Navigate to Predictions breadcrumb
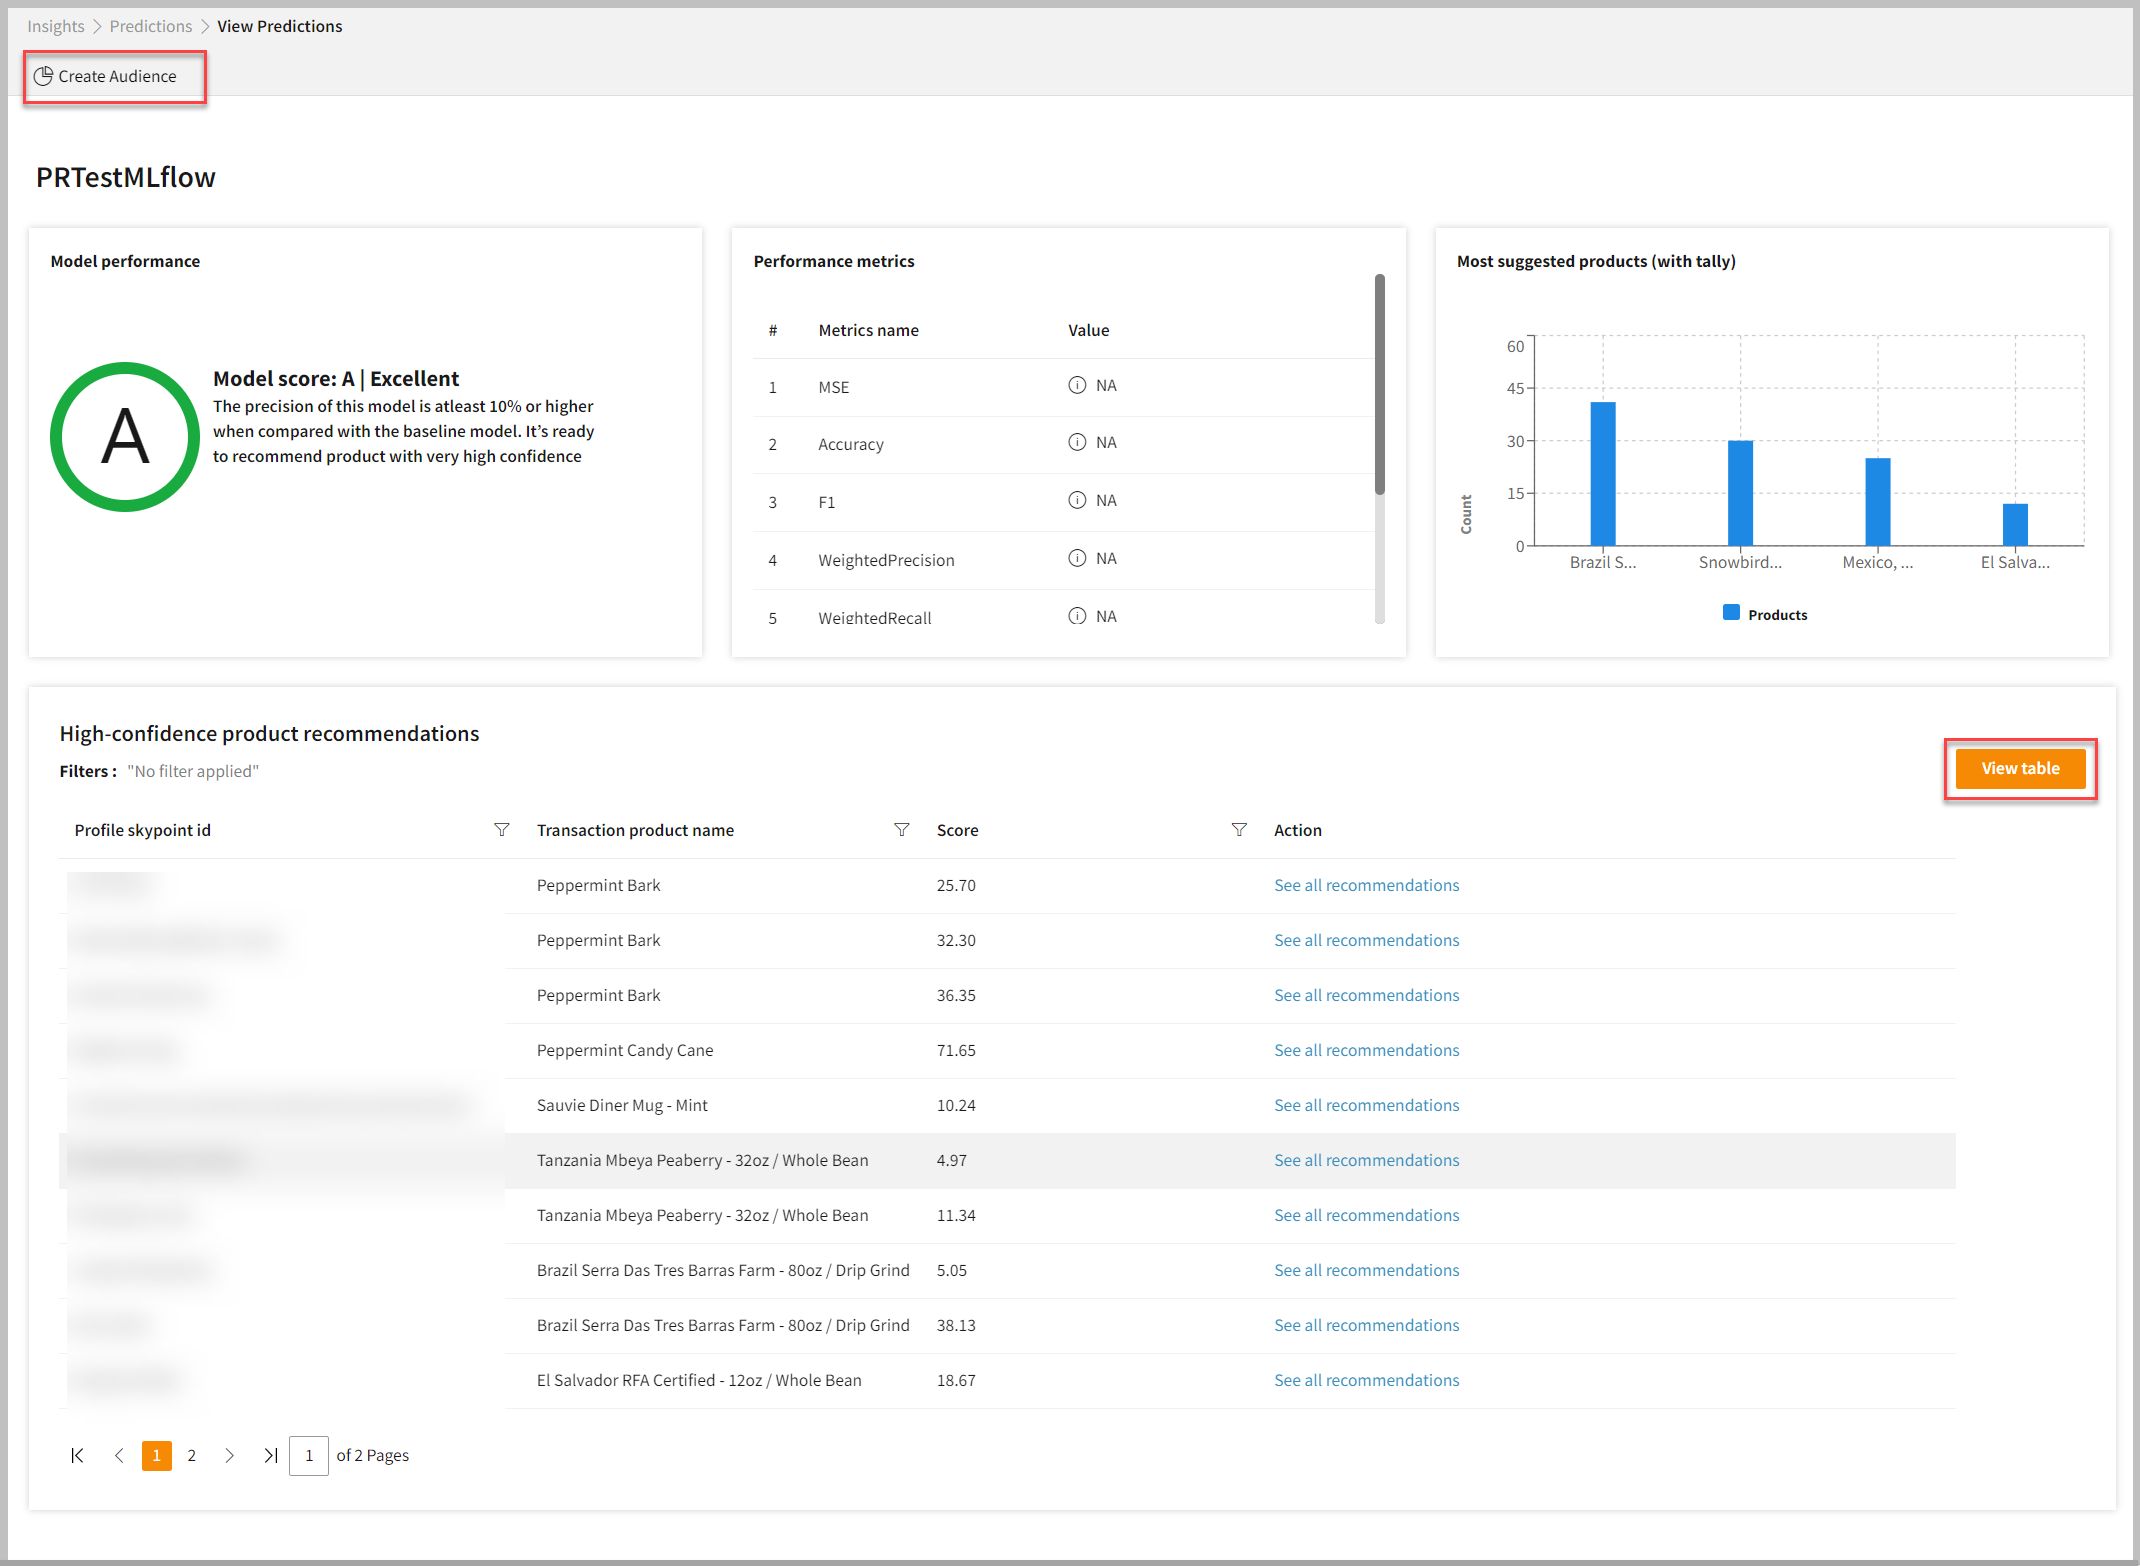 point(150,26)
